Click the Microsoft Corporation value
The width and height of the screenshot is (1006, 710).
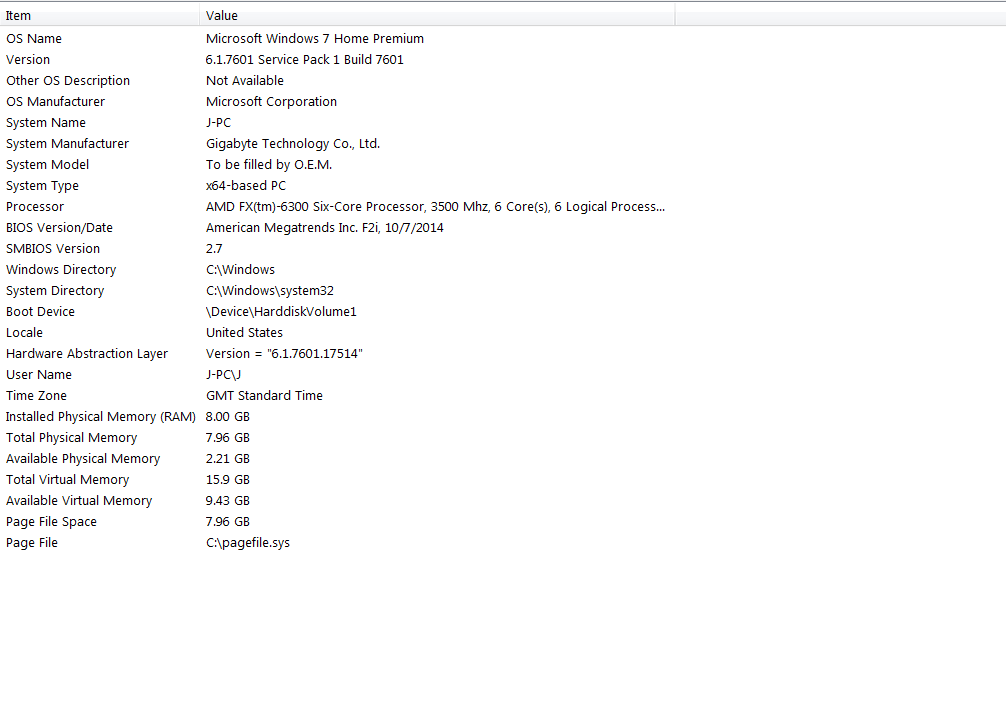pyautogui.click(x=271, y=101)
